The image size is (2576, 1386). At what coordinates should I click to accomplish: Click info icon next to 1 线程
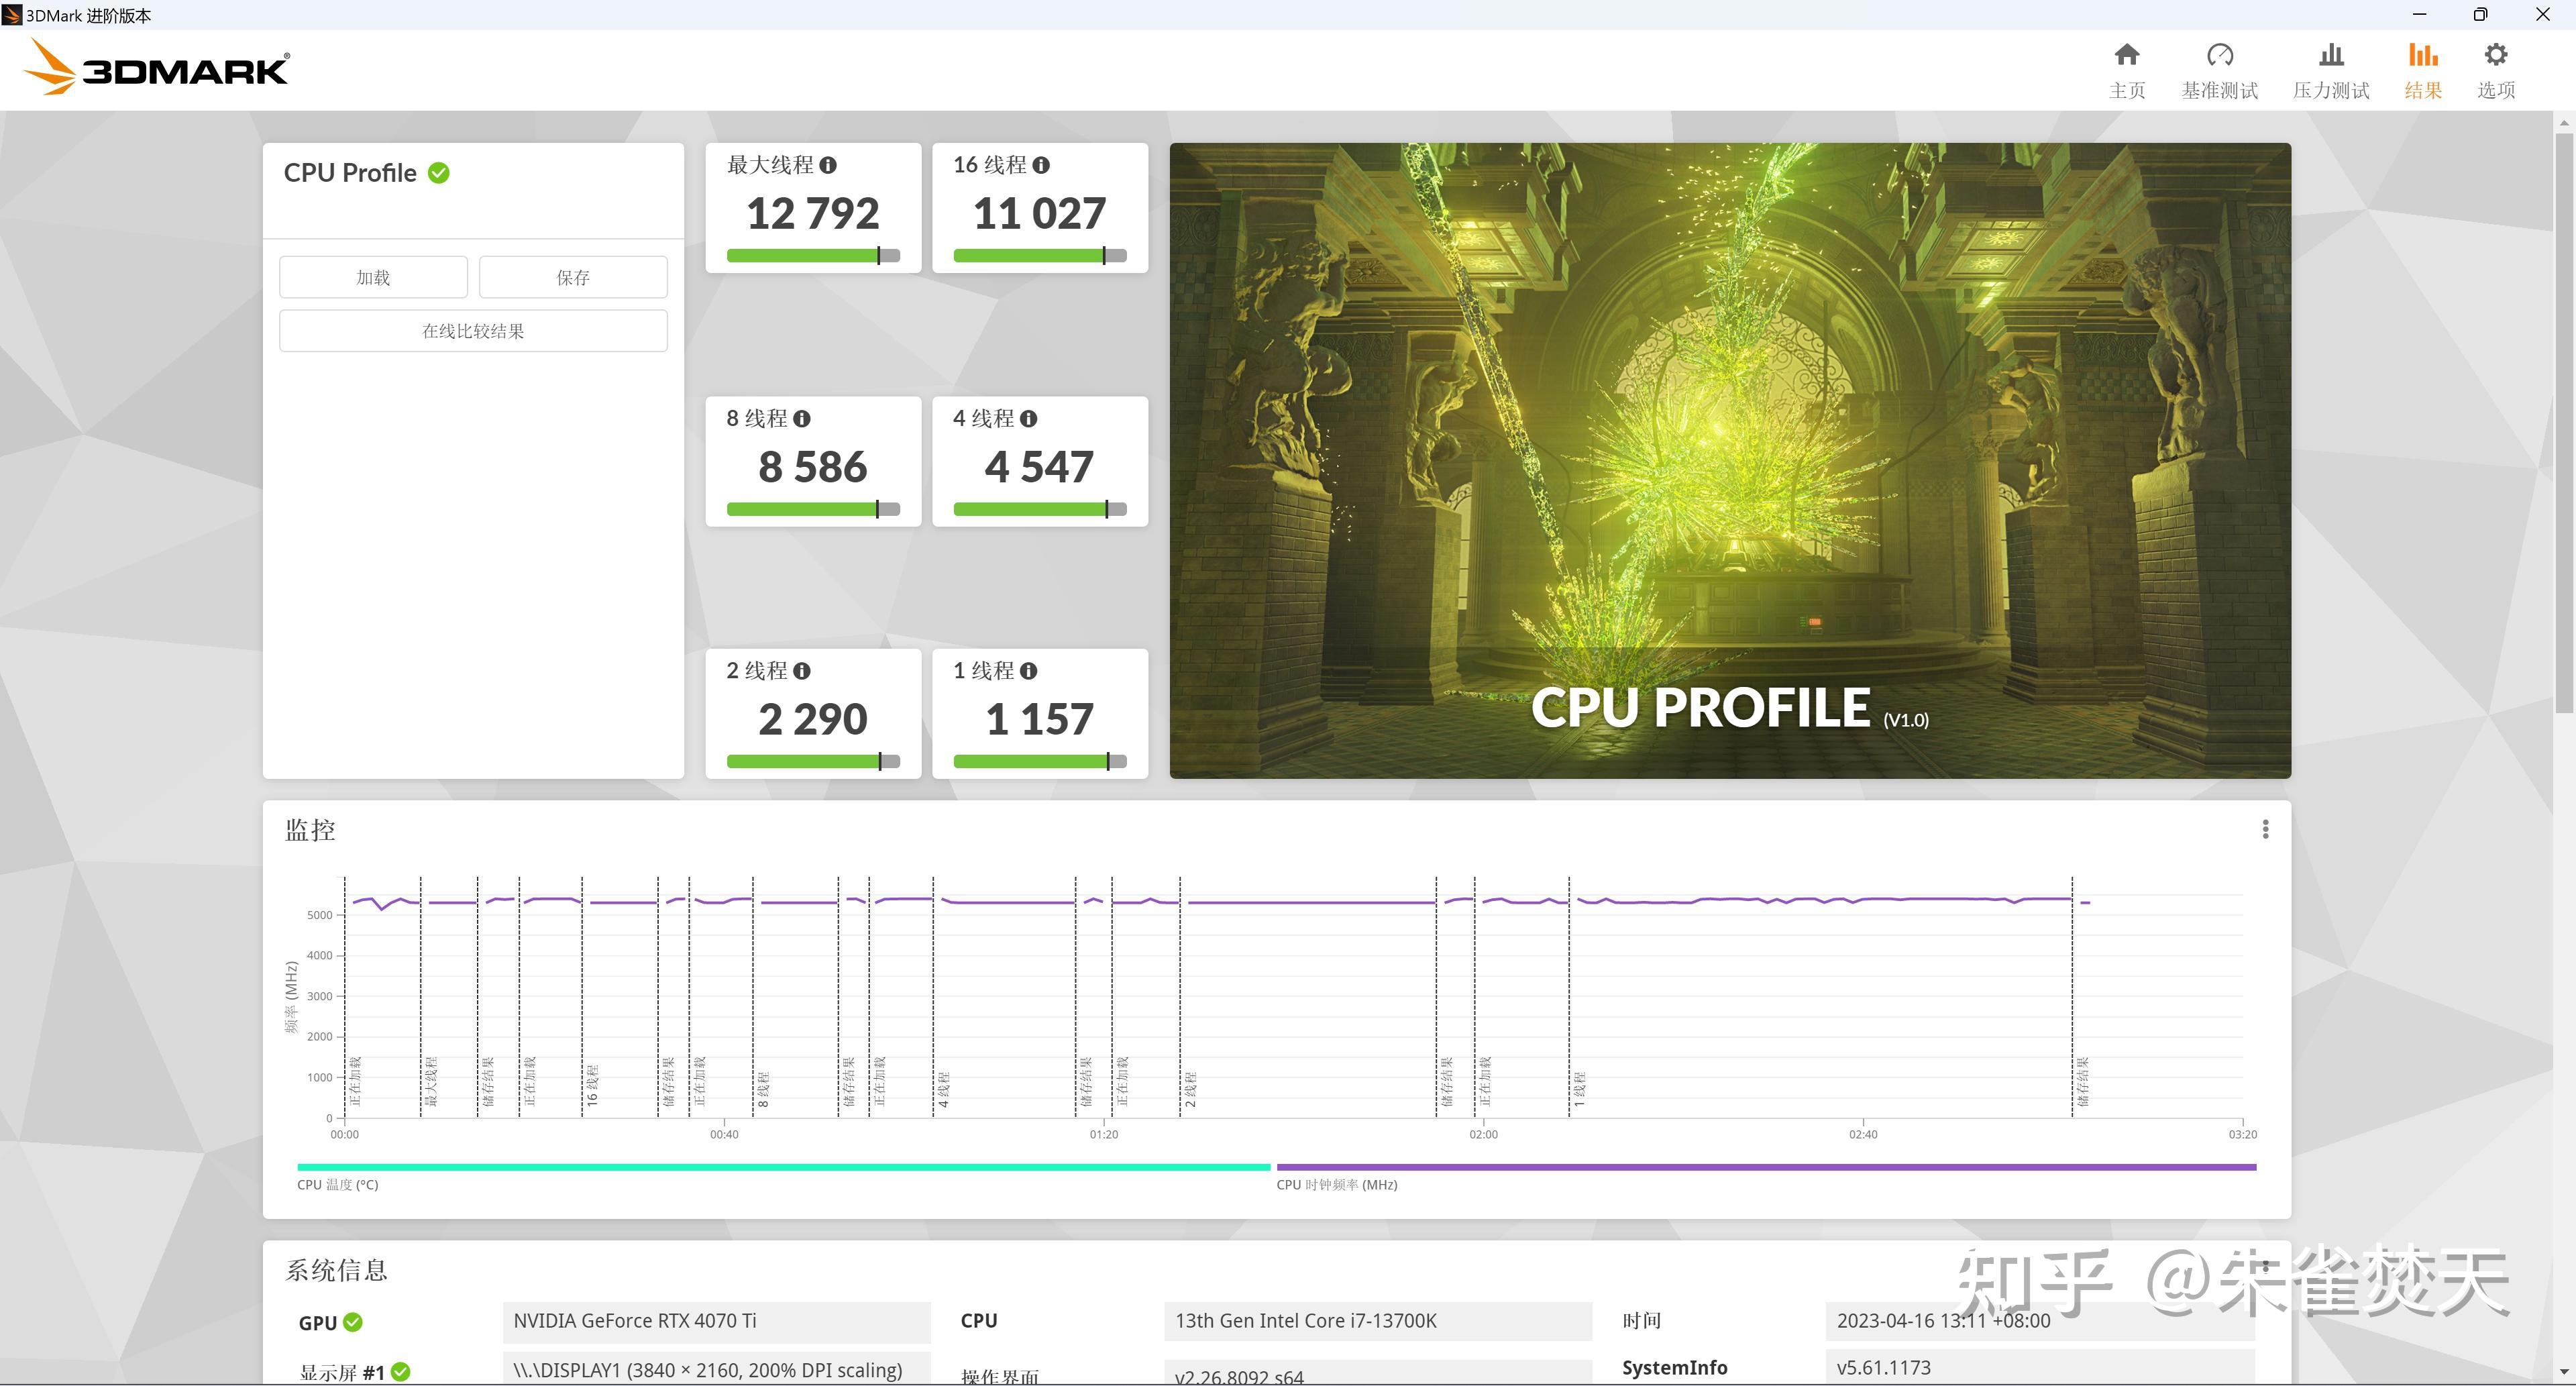coord(1029,671)
